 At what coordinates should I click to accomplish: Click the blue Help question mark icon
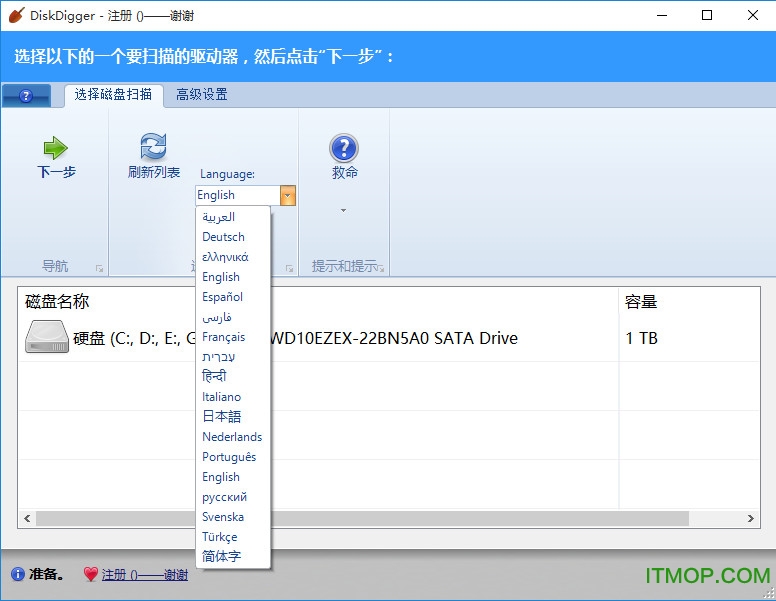pyautogui.click(x=344, y=148)
